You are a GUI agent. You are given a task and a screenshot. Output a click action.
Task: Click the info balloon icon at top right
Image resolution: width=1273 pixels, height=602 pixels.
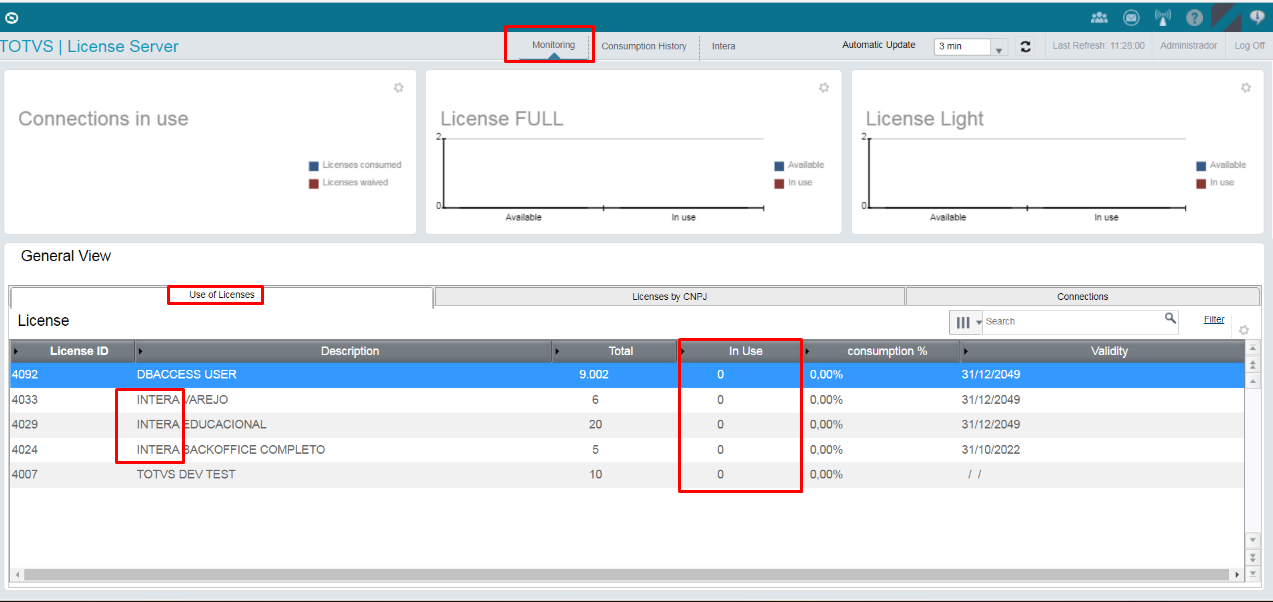tap(1256, 17)
